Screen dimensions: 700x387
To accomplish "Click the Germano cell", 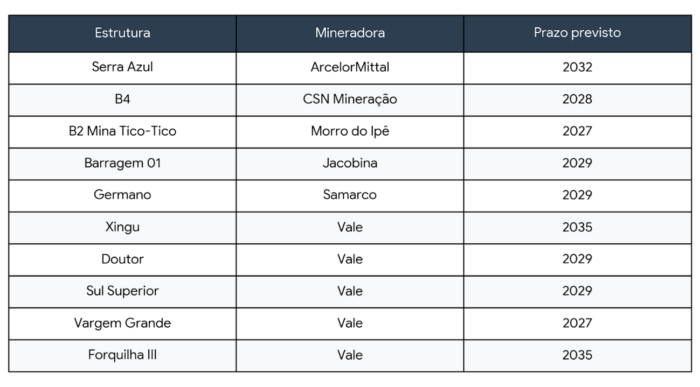I will (x=122, y=196).
